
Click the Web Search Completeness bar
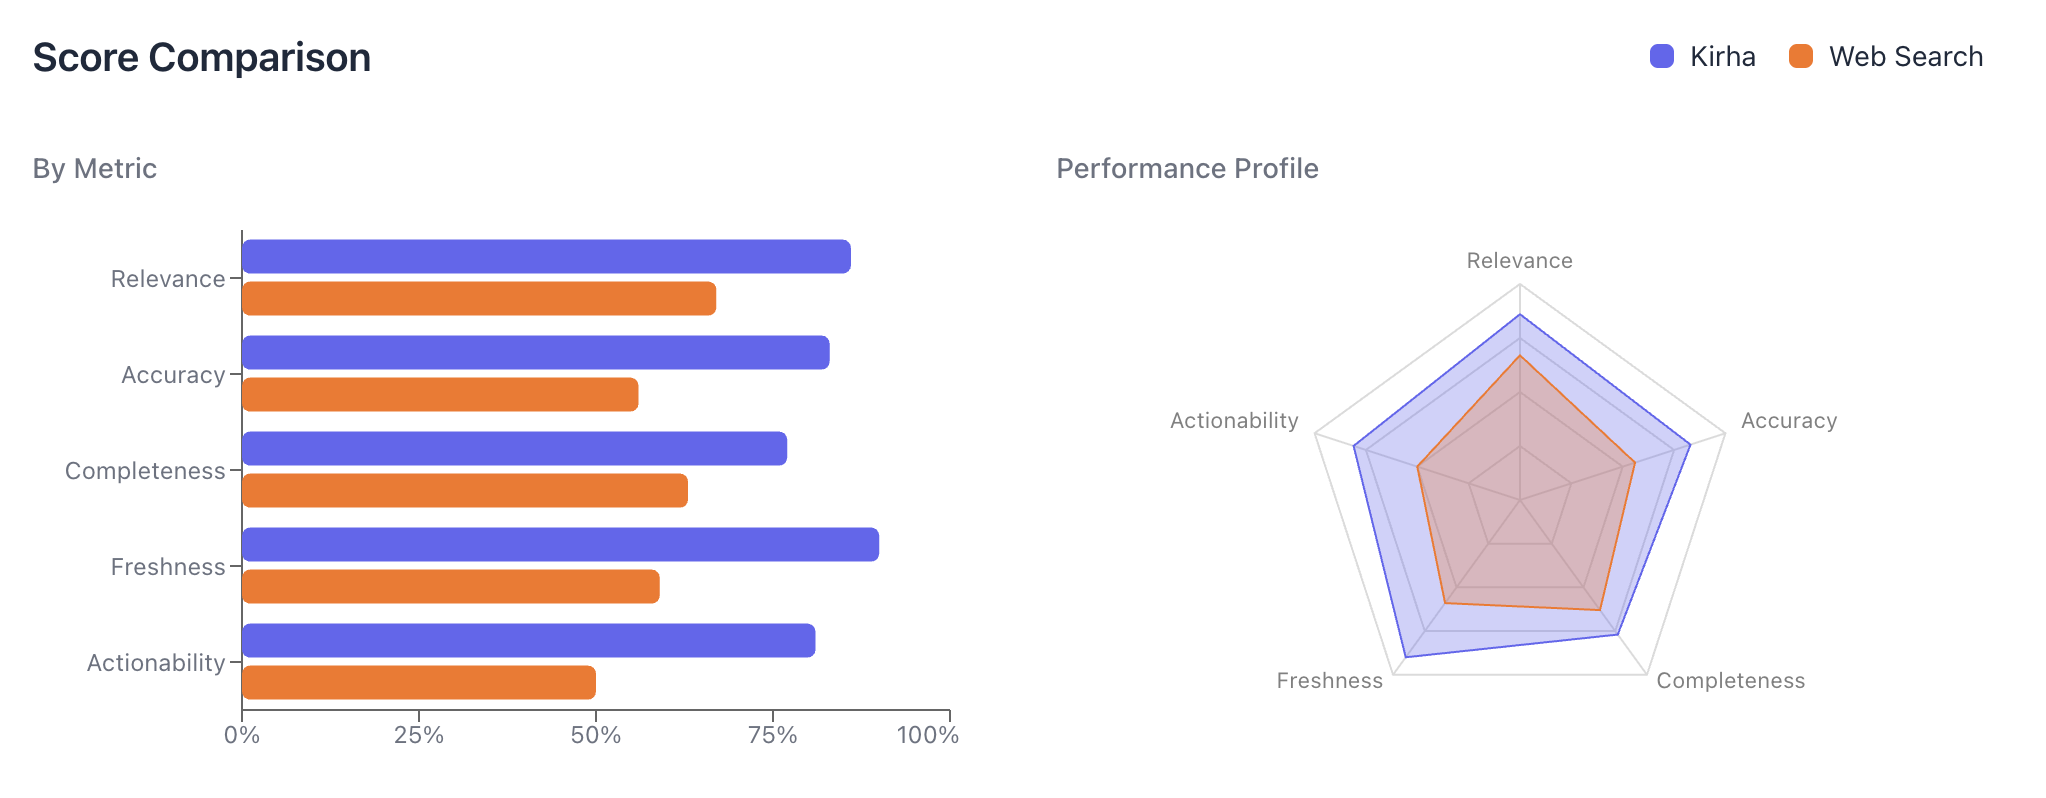pyautogui.click(x=465, y=491)
